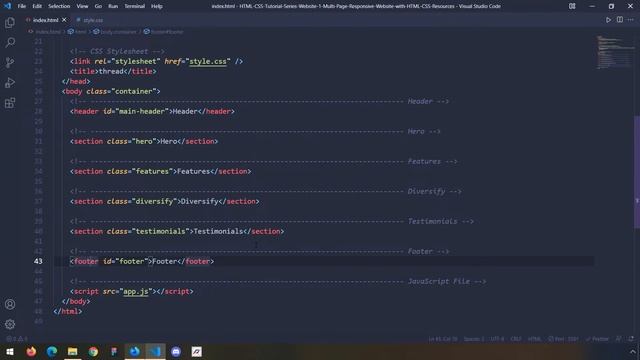Open the Selection menu
The height and width of the screenshot is (360, 640).
tap(59, 6)
